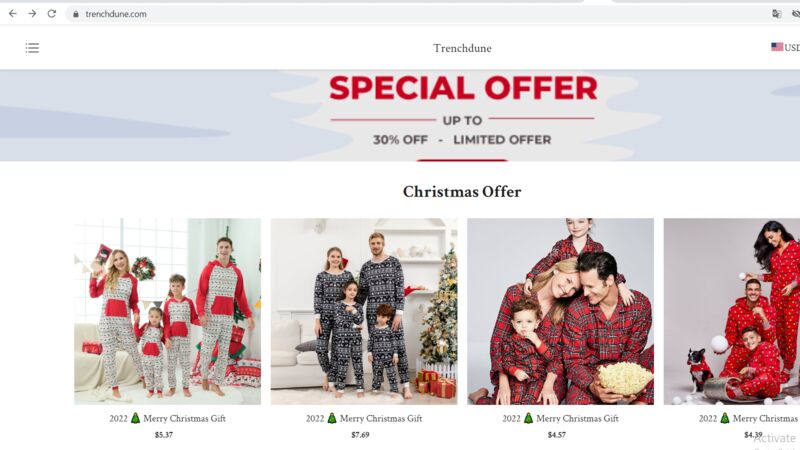Click the Special Offer banner
The image size is (800, 450).
coord(400,116)
